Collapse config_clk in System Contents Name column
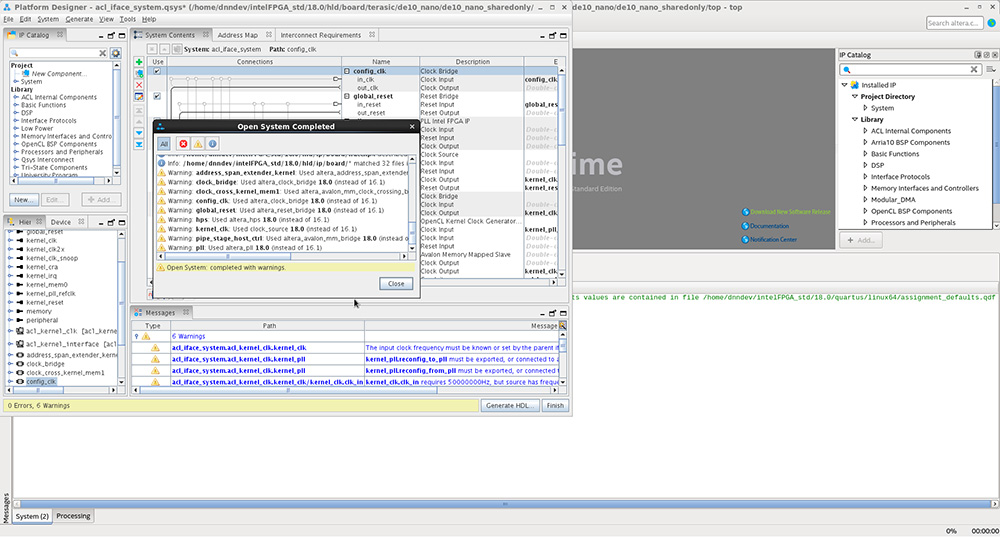This screenshot has width=1000, height=537. [x=348, y=71]
